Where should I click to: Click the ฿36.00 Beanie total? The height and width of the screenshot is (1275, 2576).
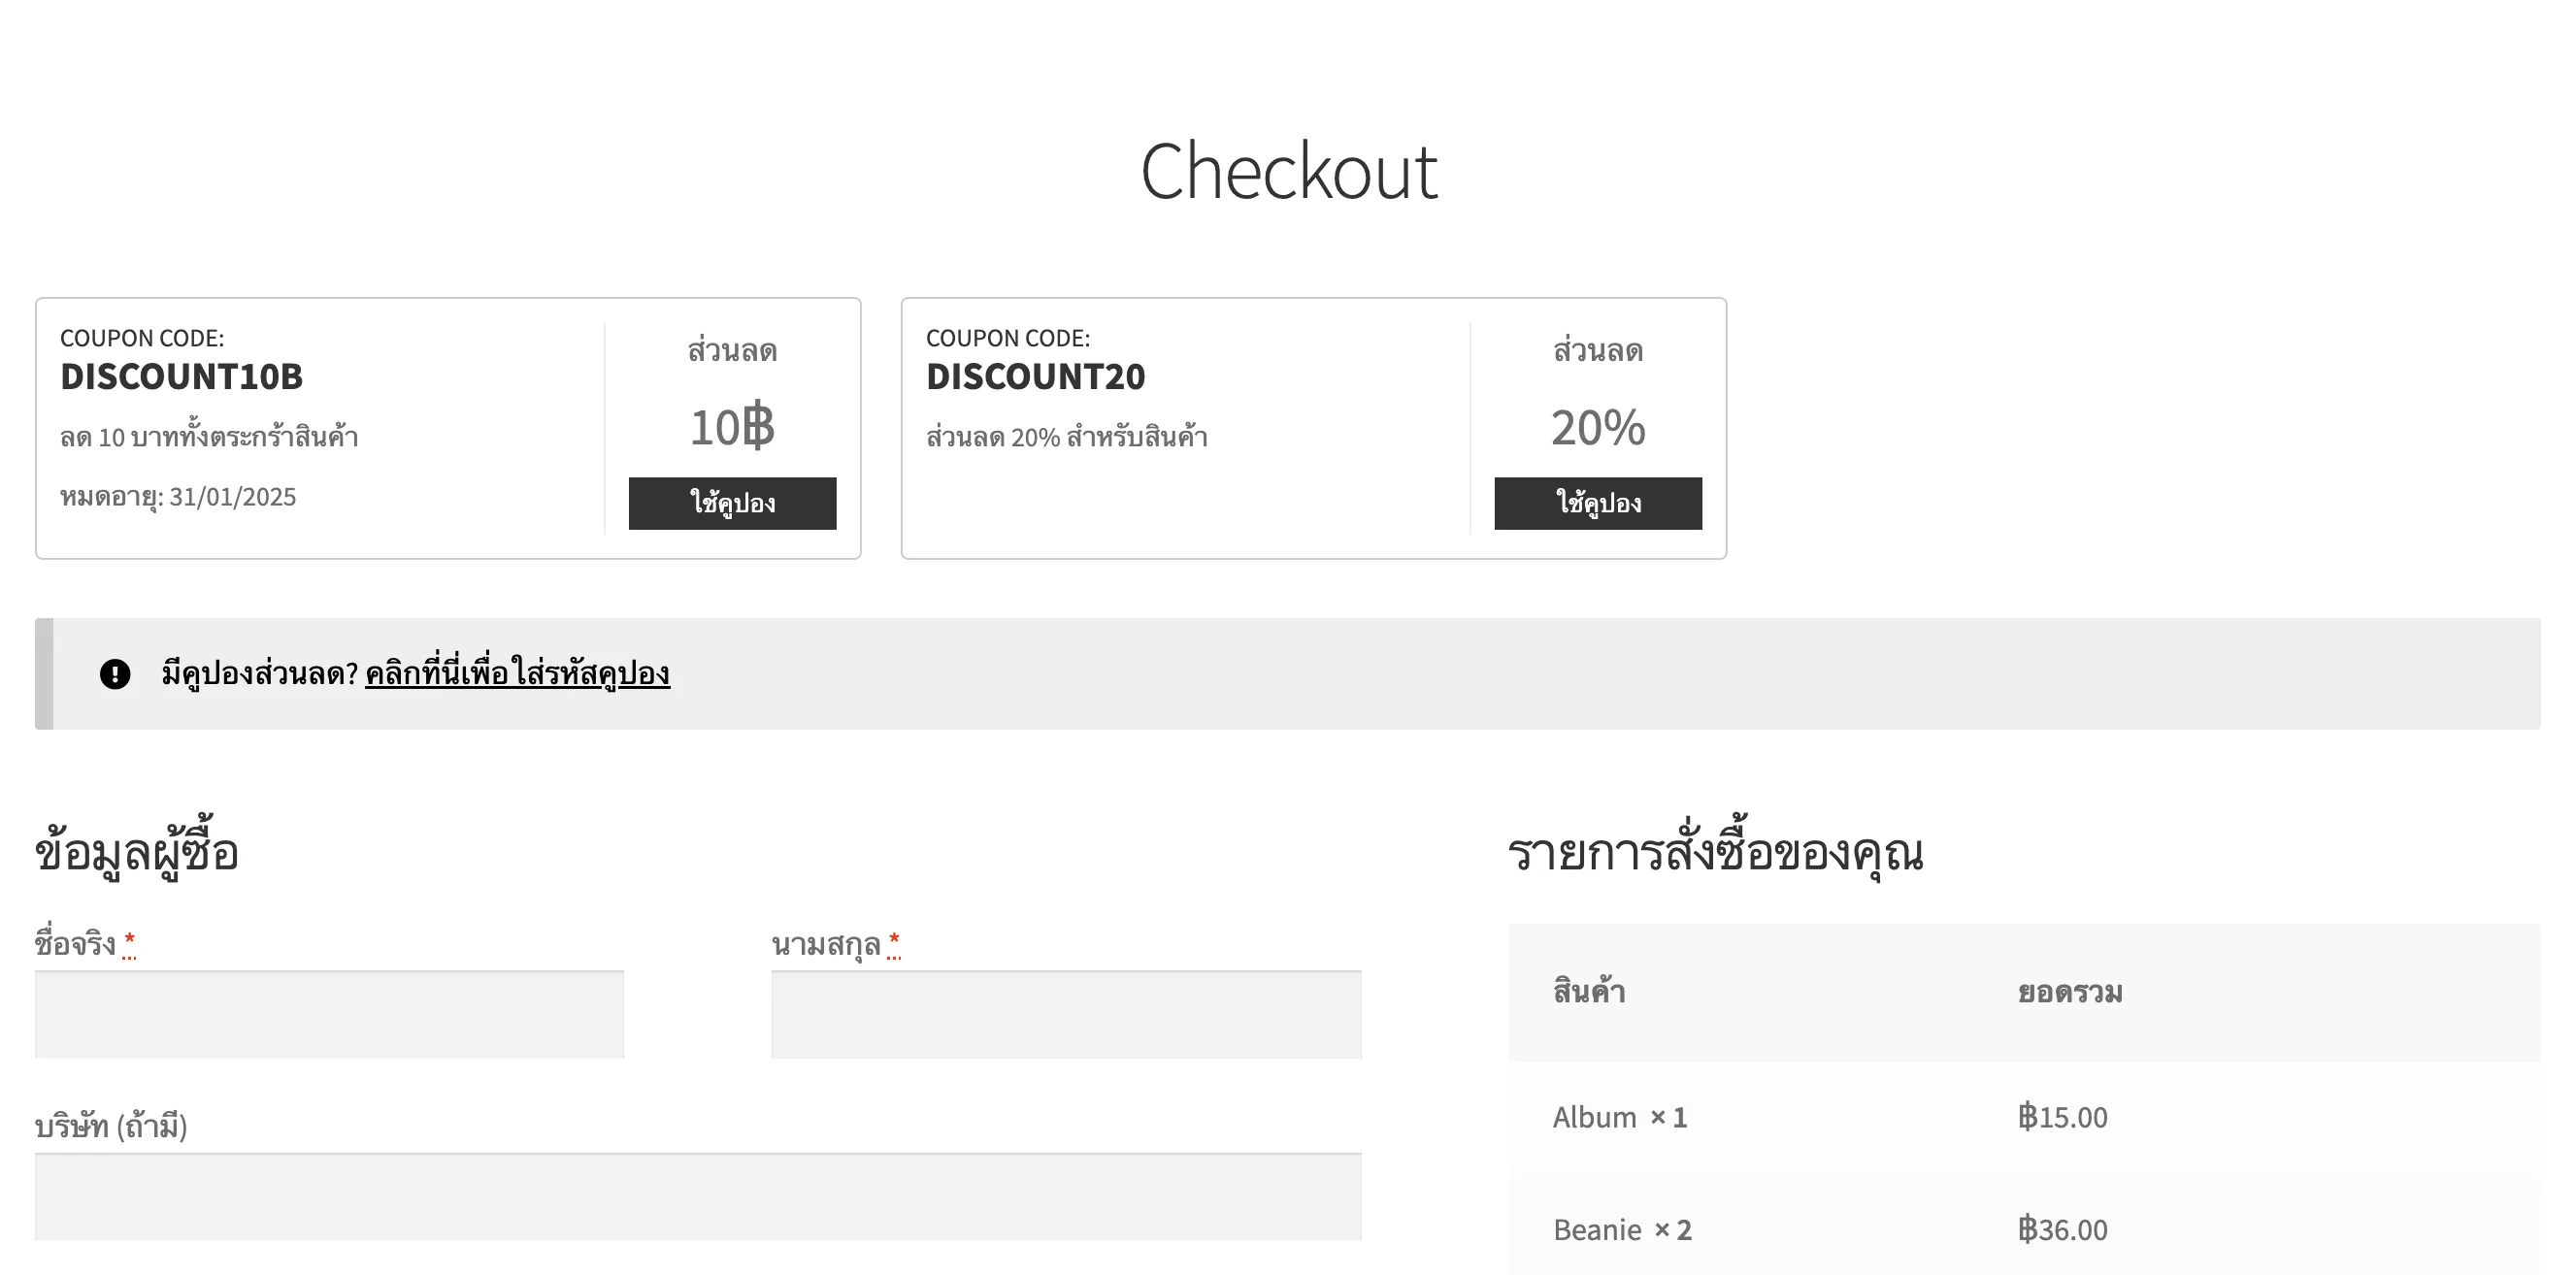[x=2062, y=1230]
